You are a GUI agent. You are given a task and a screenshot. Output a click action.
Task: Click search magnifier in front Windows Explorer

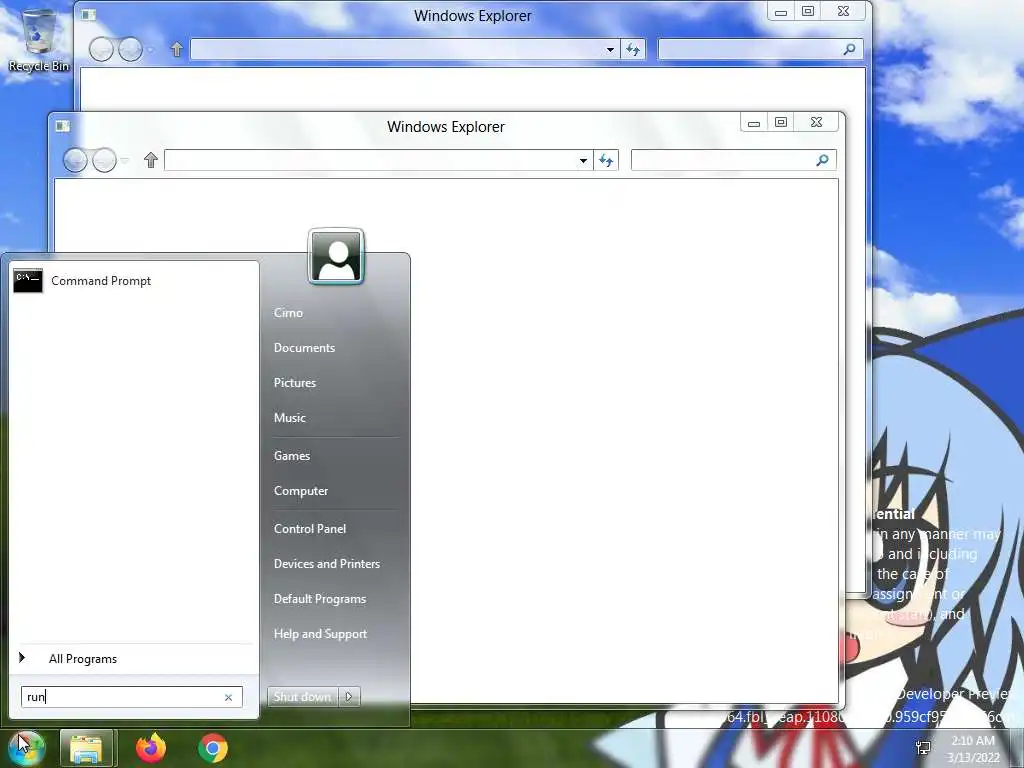(823, 160)
